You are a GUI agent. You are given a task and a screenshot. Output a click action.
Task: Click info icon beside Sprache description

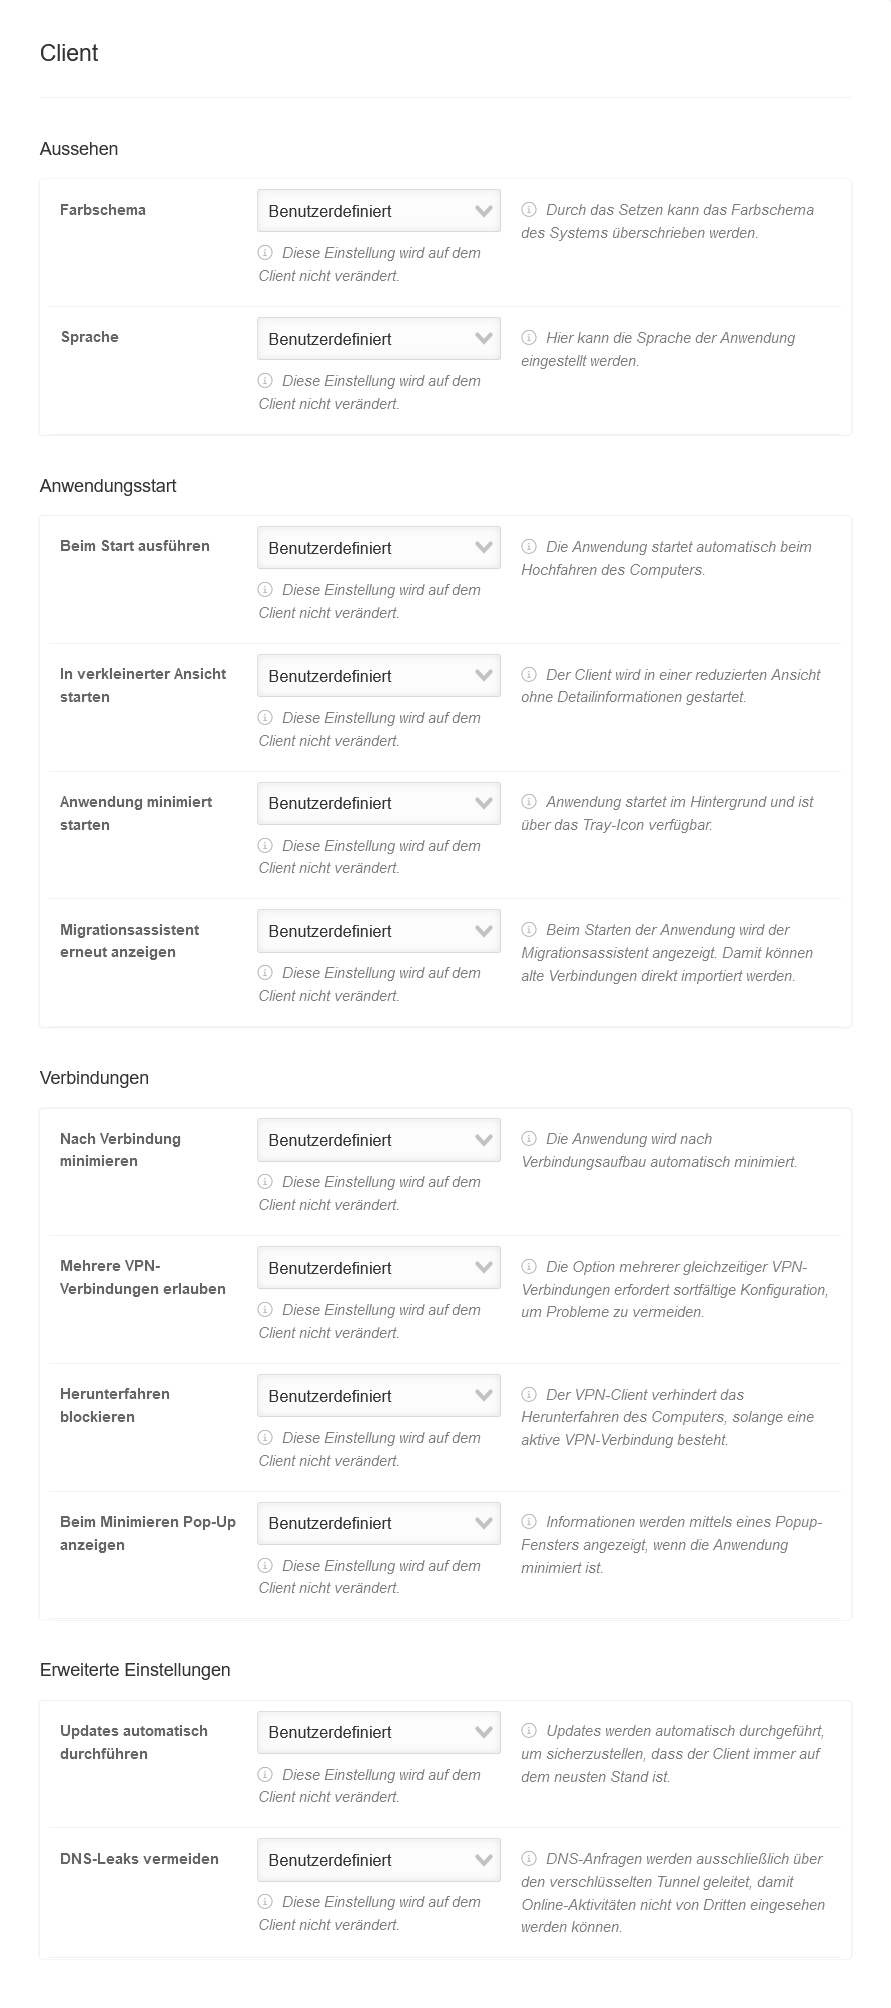(x=529, y=338)
